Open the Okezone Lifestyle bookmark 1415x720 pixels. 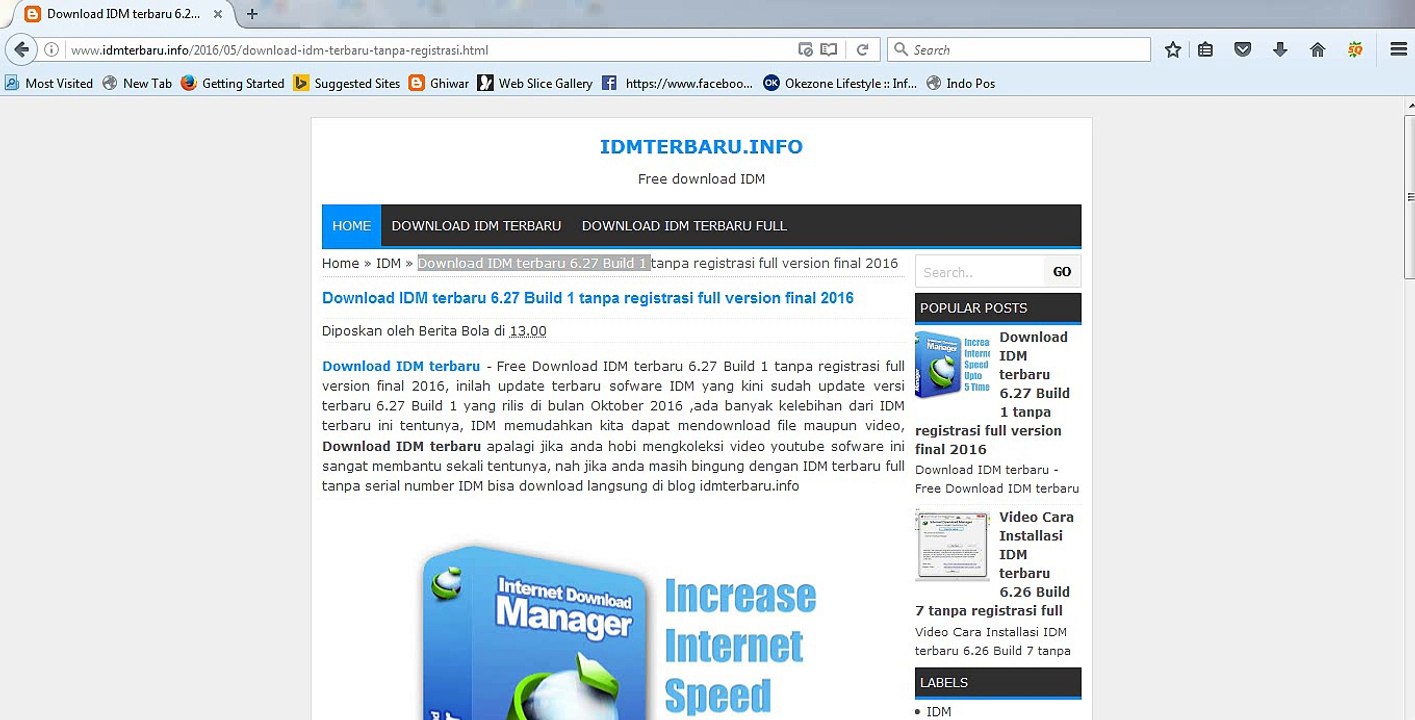coord(840,83)
